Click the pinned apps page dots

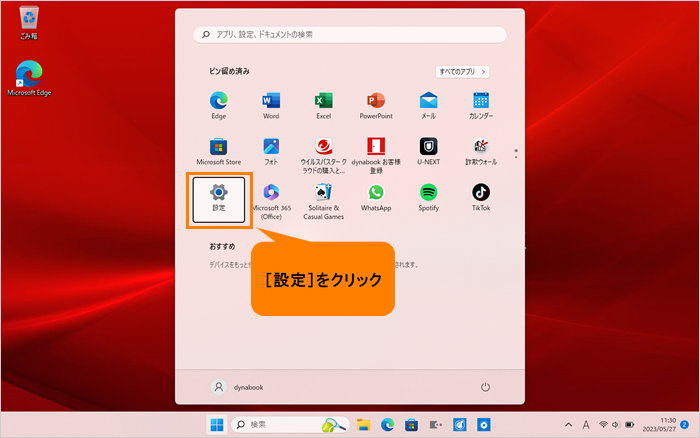(x=516, y=154)
